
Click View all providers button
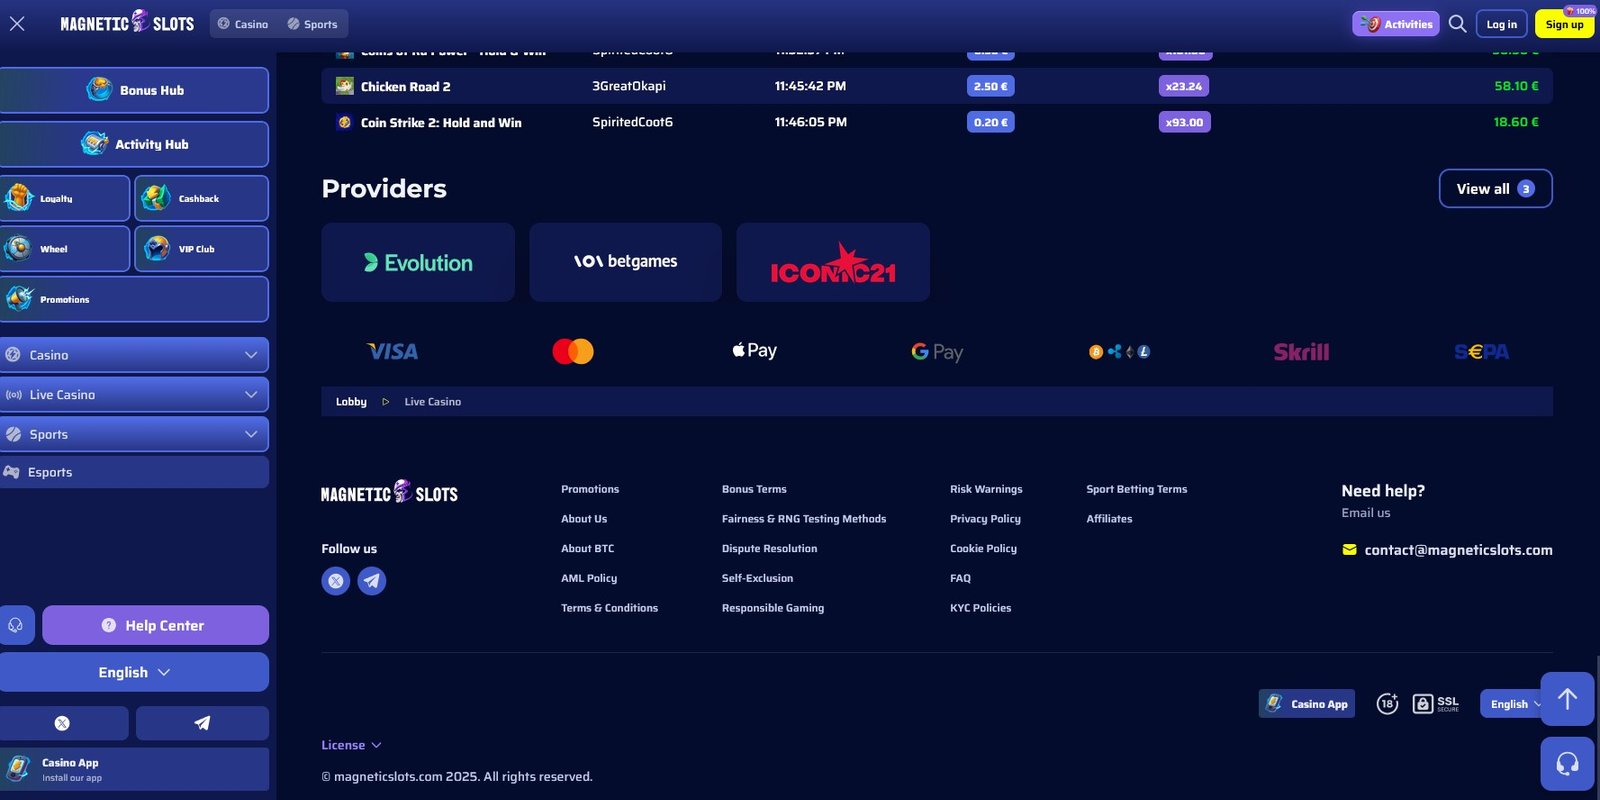1494,189
